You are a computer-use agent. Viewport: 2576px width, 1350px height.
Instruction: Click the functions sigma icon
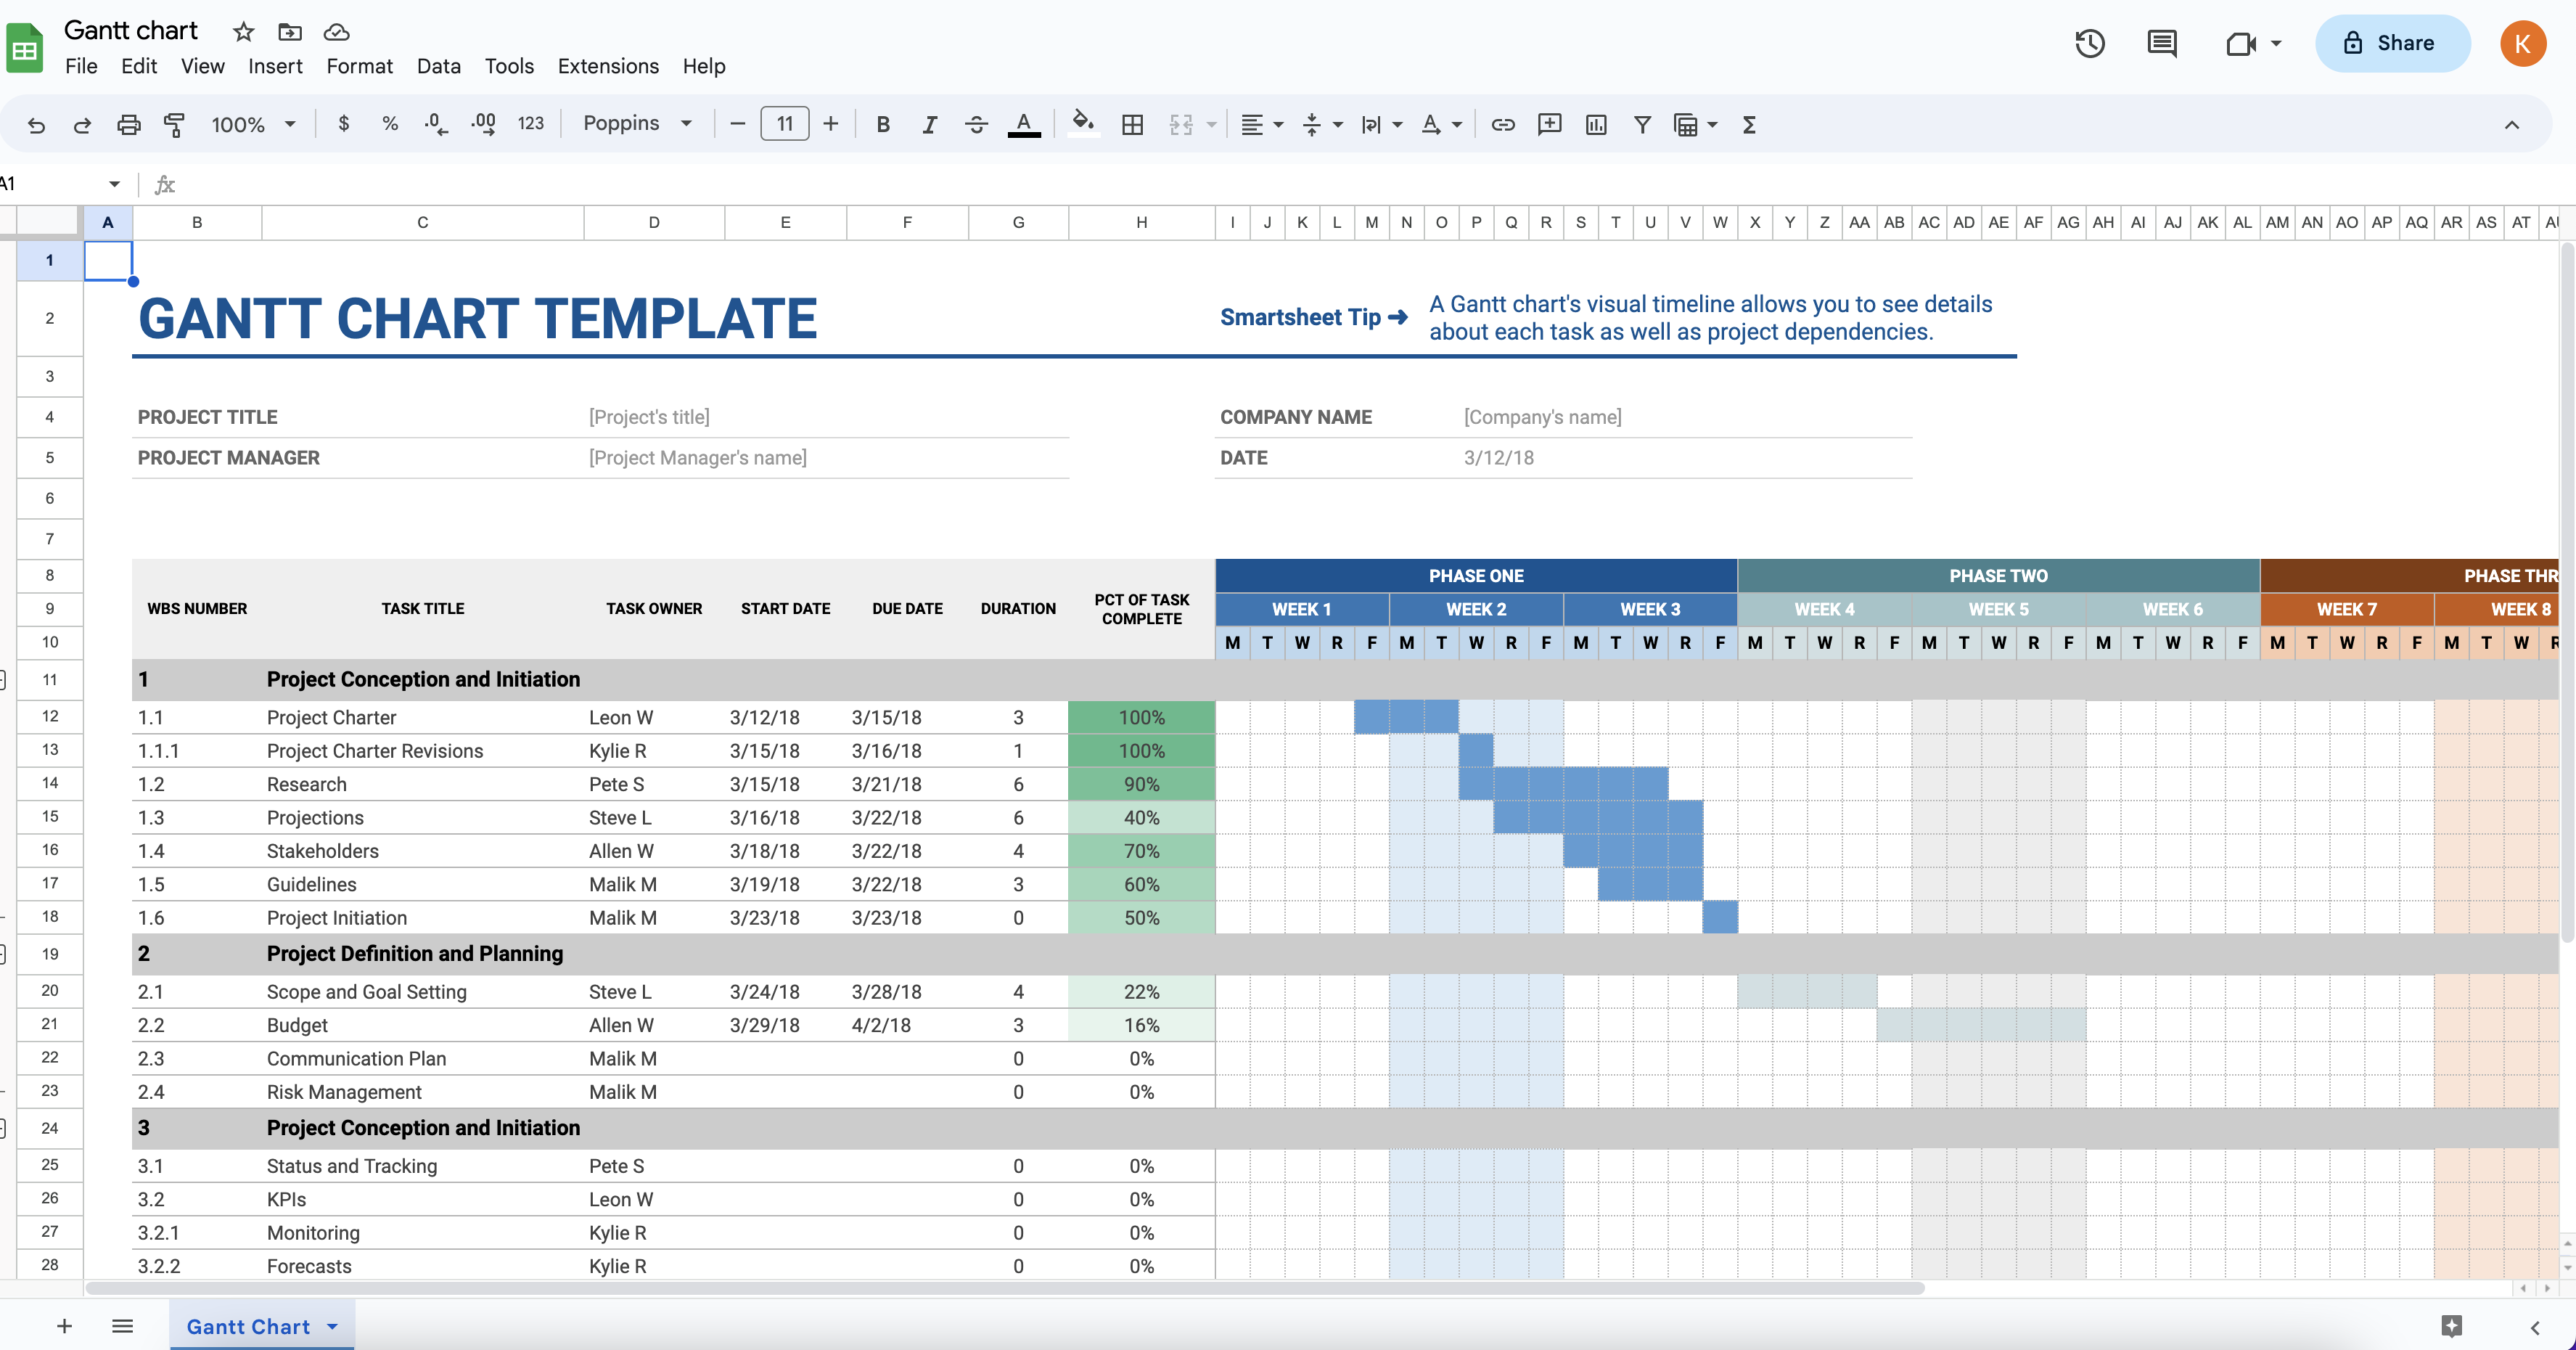point(1749,124)
